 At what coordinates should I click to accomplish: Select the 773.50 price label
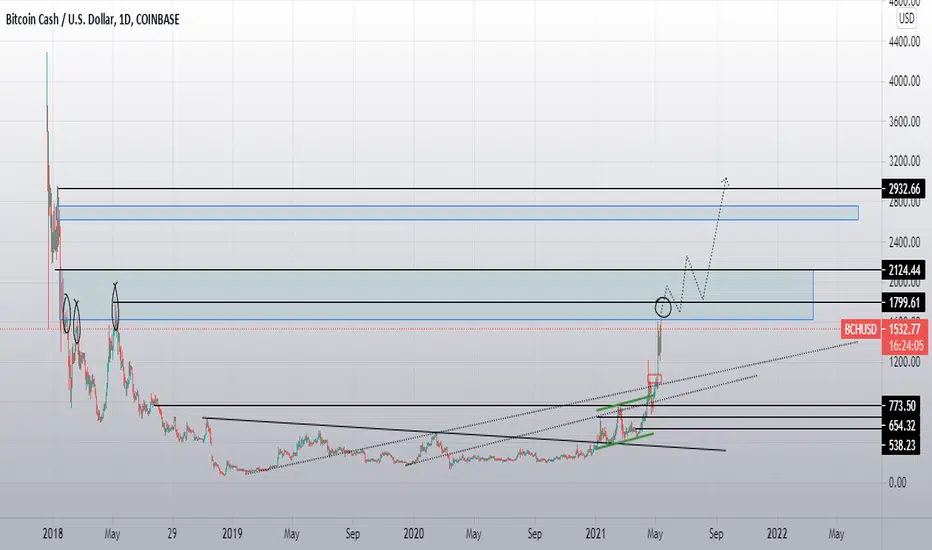click(902, 406)
